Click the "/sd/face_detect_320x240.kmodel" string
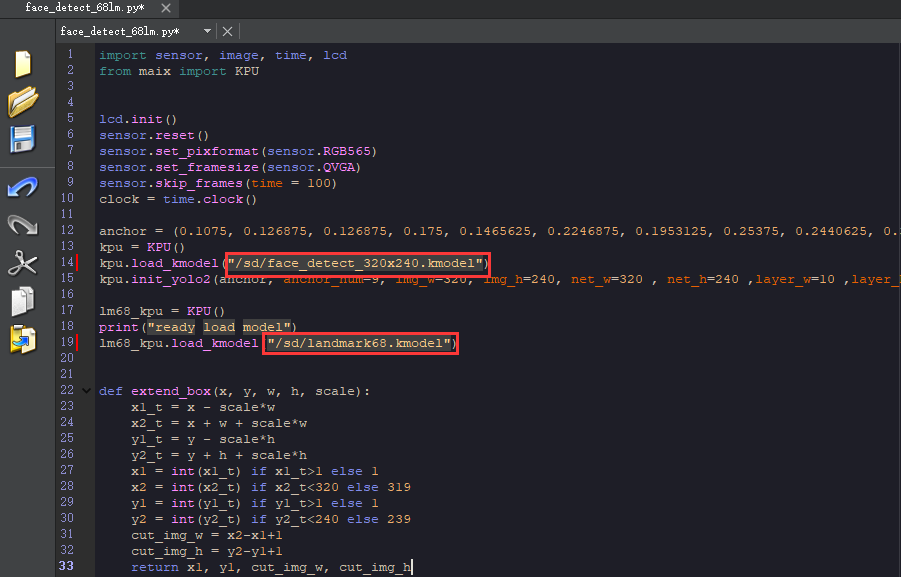901x577 pixels. point(357,263)
